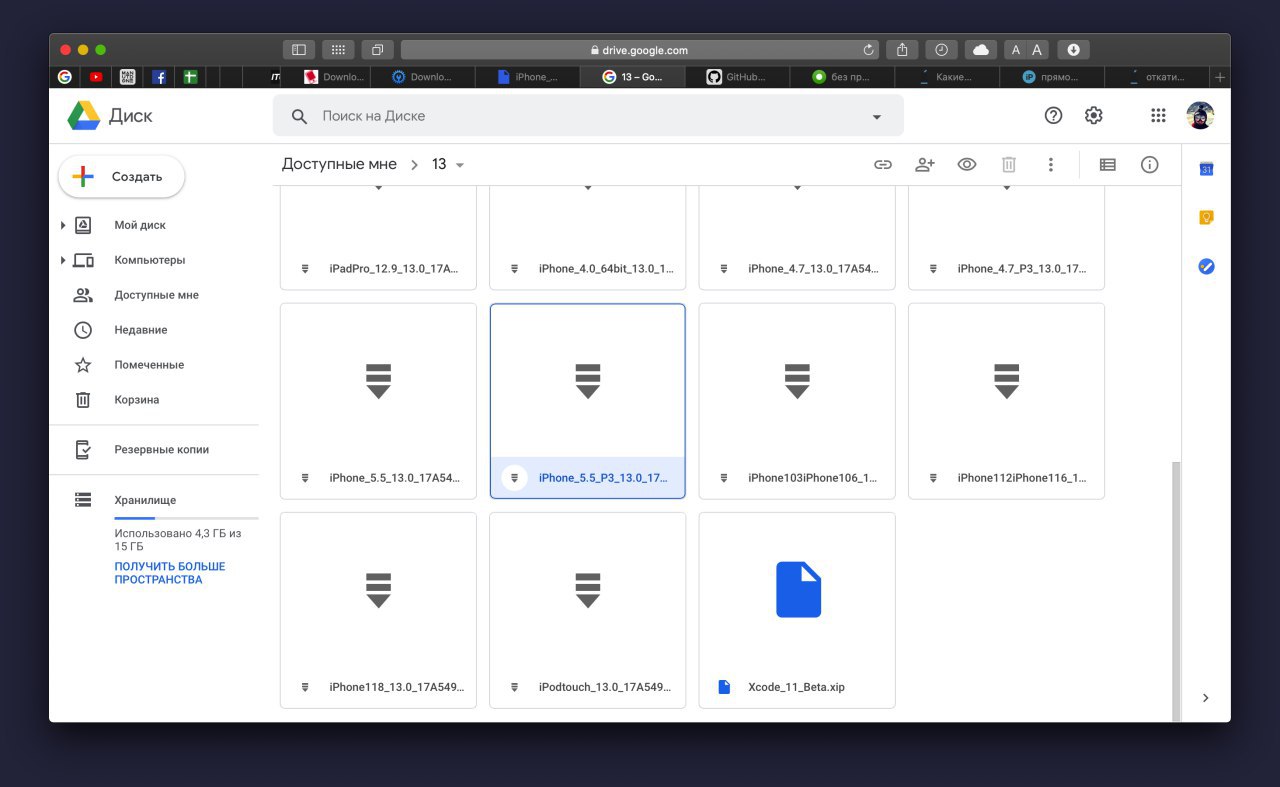Click the get shareable link icon
This screenshot has height=787, width=1280.
883,165
